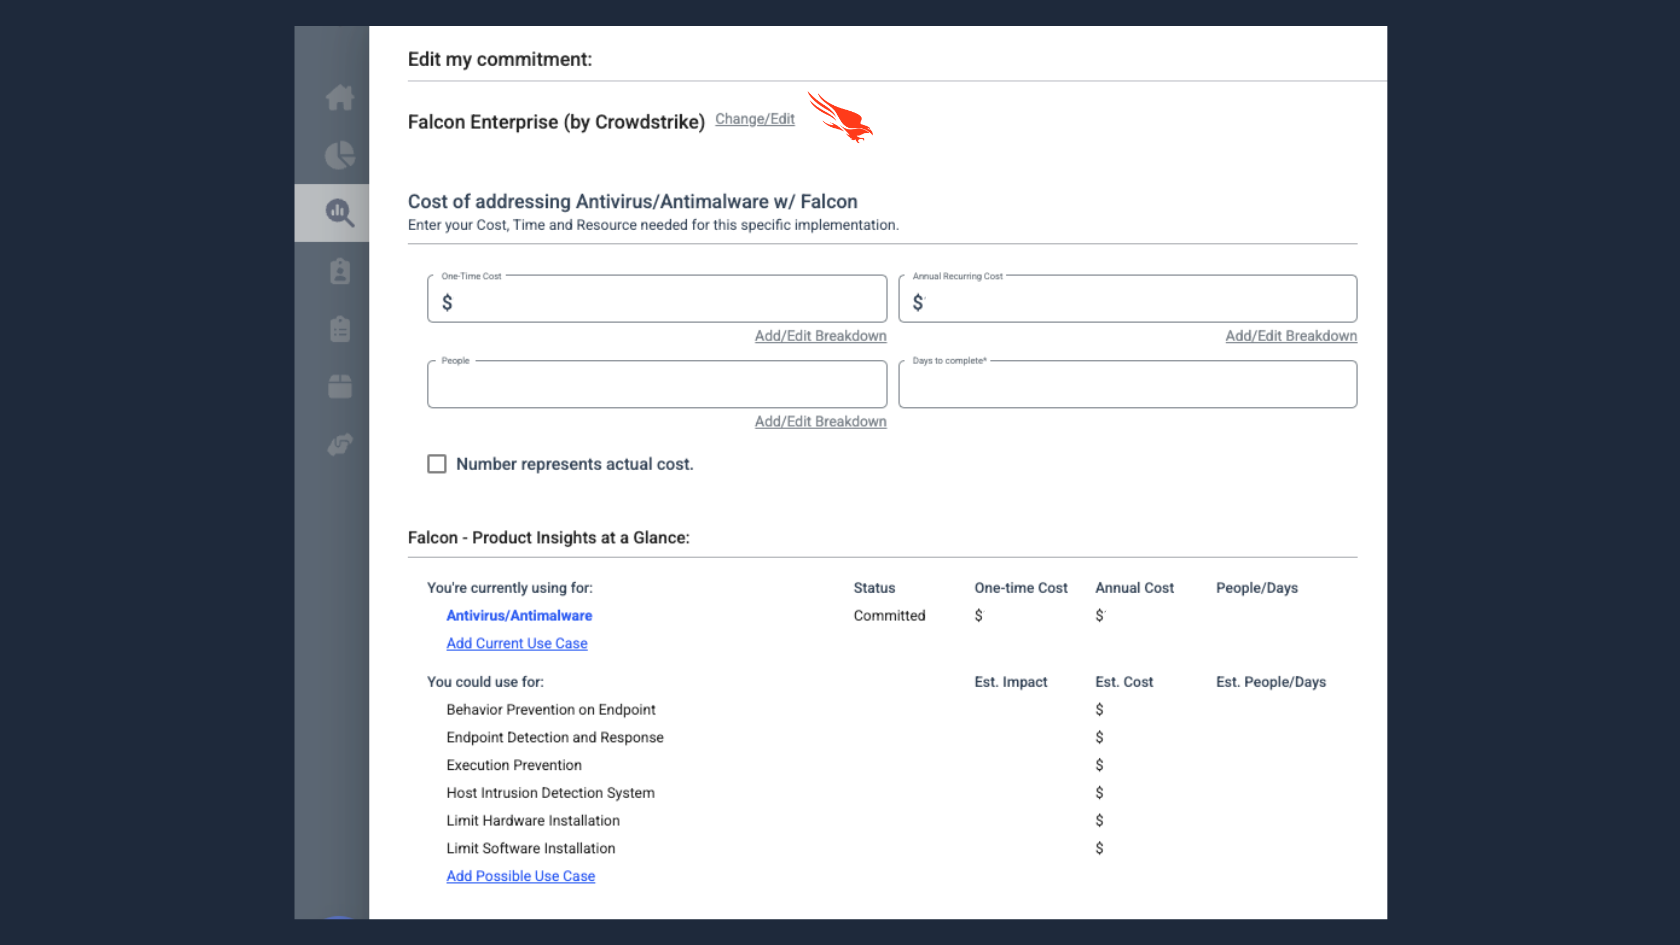Open Add/Edit Breakdown under People field
The height and width of the screenshot is (945, 1680).
[x=821, y=422]
